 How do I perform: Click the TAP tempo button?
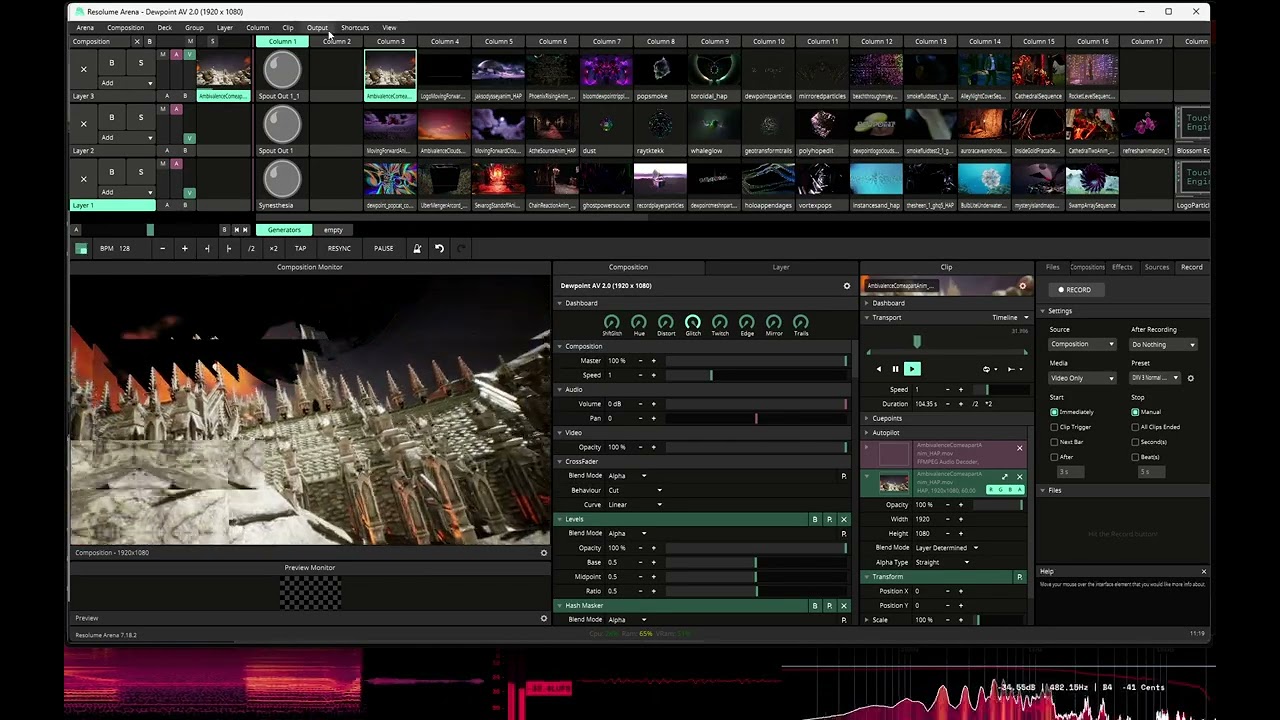coord(300,248)
